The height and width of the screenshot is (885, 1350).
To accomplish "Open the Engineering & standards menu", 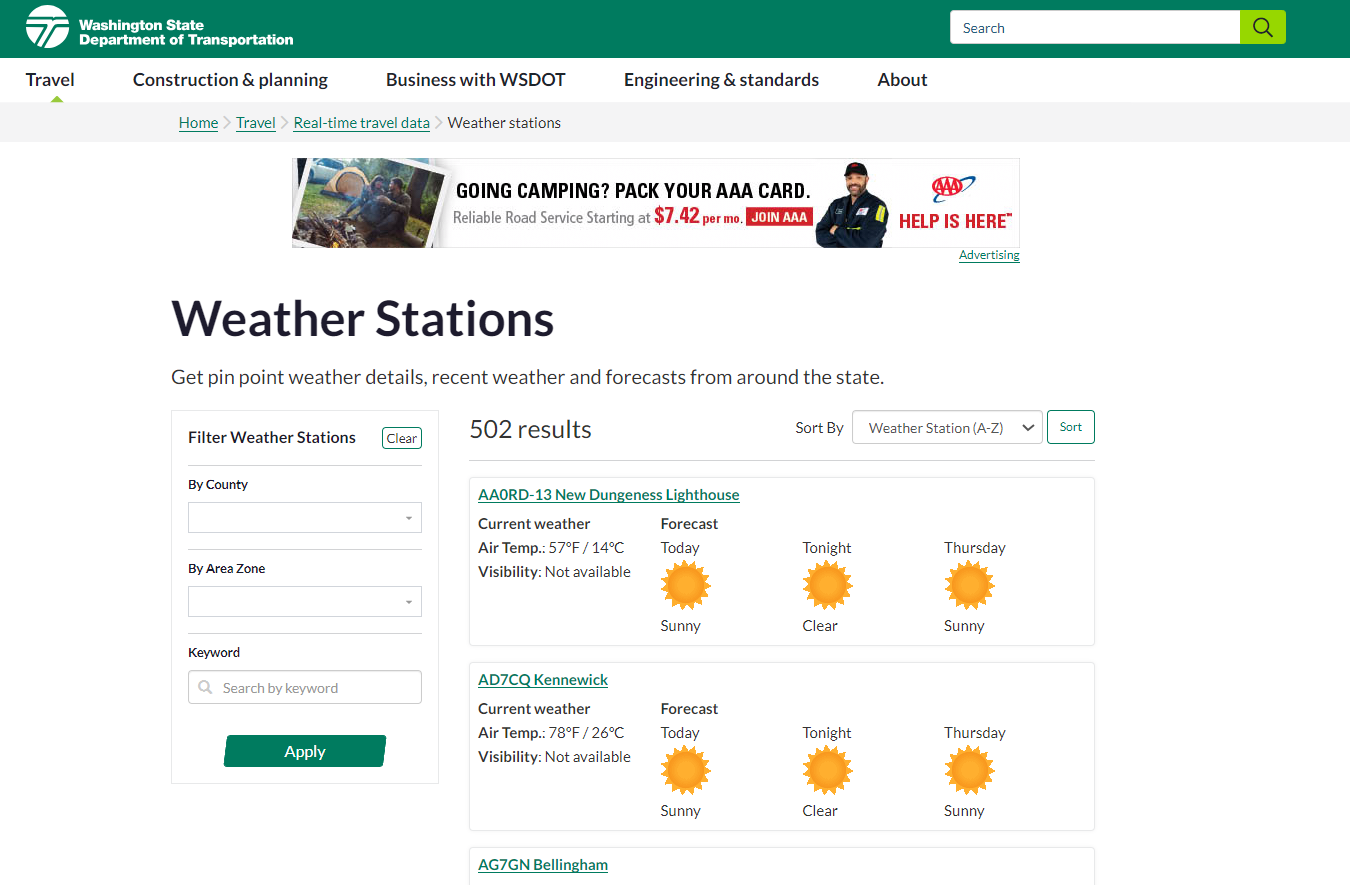I will (721, 80).
